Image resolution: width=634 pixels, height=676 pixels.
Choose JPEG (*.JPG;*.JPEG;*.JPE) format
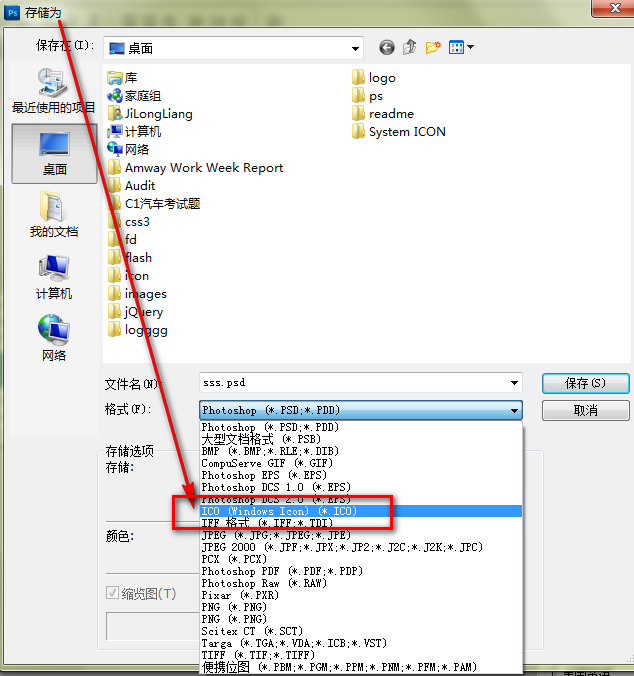point(361,535)
